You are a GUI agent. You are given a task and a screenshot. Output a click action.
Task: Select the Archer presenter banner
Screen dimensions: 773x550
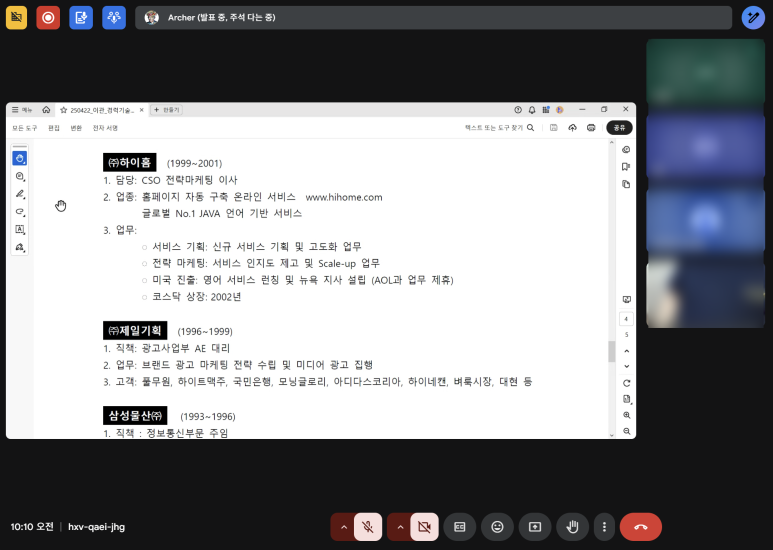coord(433,18)
